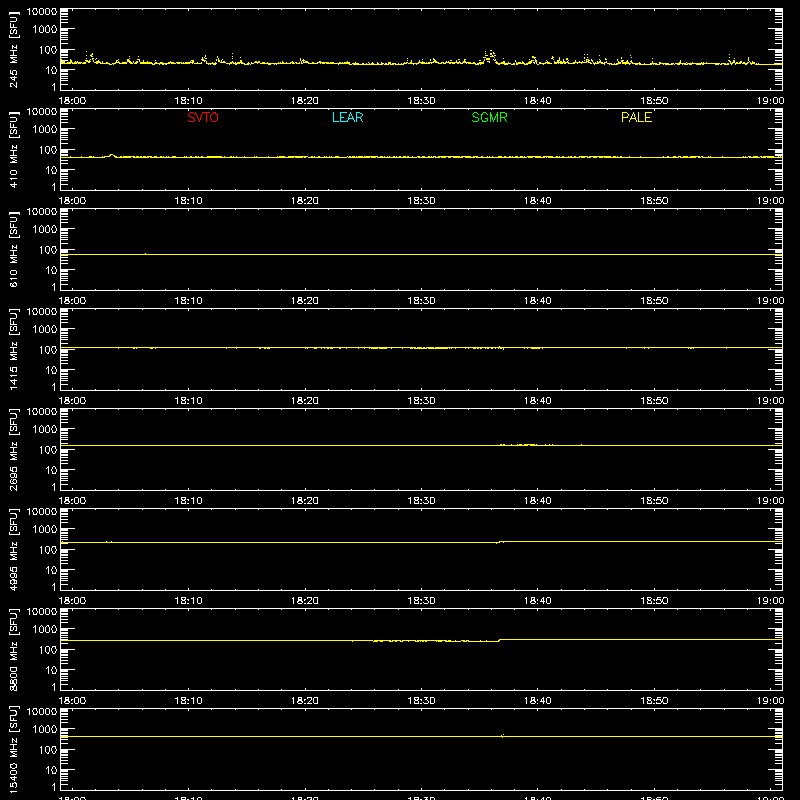The height and width of the screenshot is (800, 800).
Task: Select the 8800 MHz [SFU] axis title
Action: click(13, 649)
